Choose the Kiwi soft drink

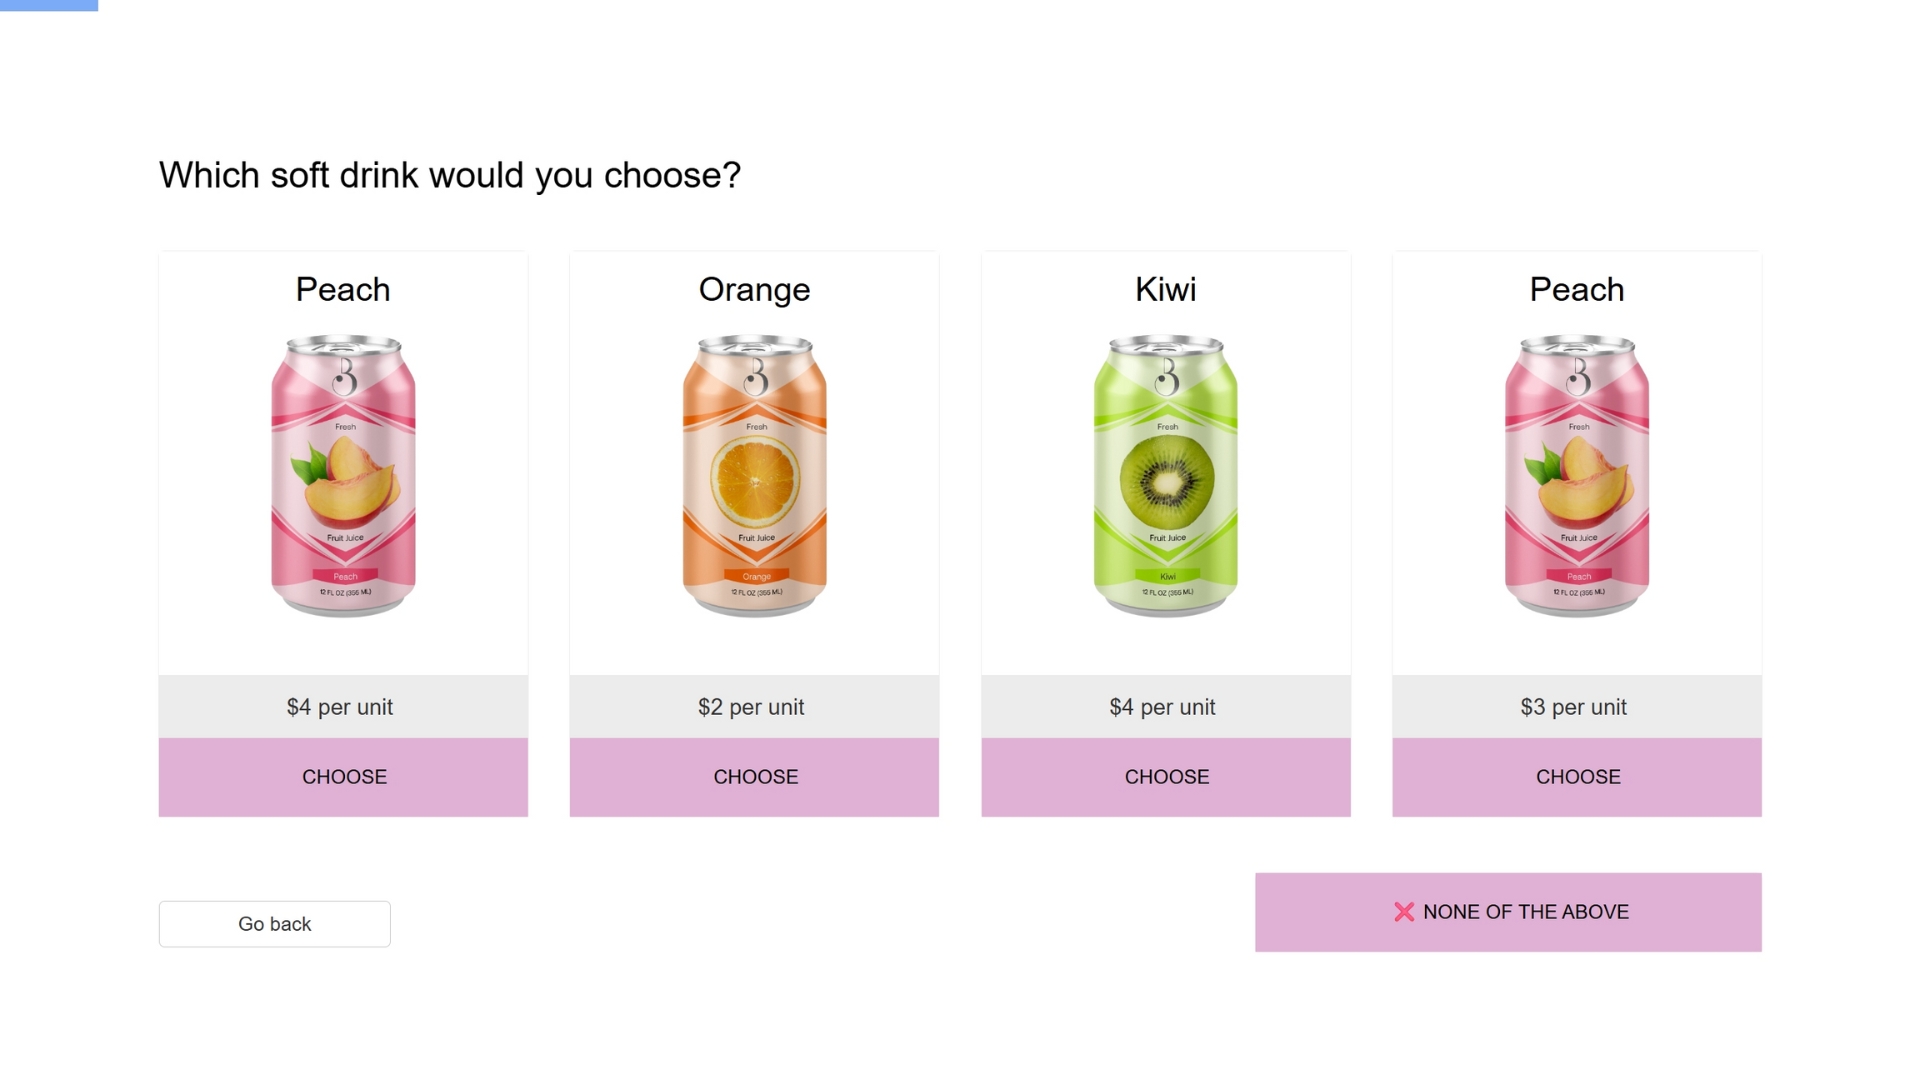(x=1165, y=777)
